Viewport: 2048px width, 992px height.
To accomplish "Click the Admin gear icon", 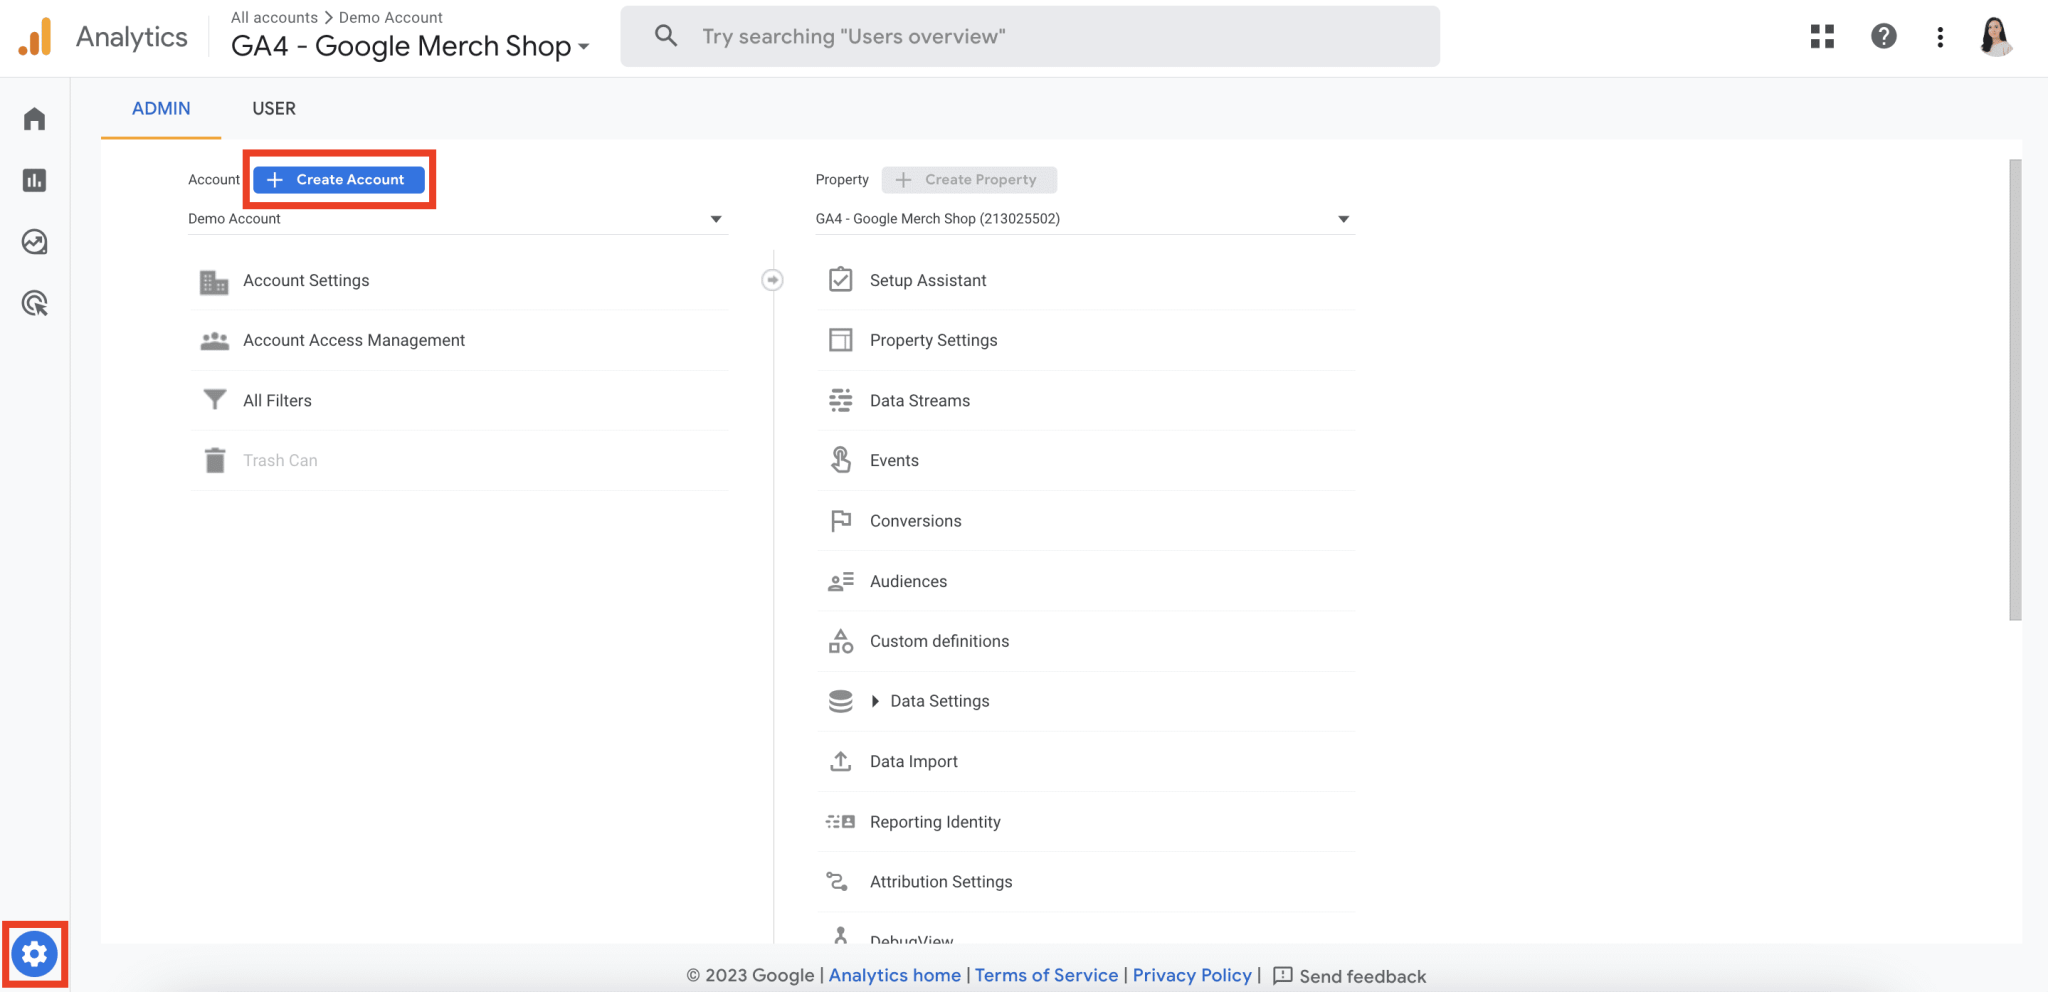I will (x=35, y=954).
